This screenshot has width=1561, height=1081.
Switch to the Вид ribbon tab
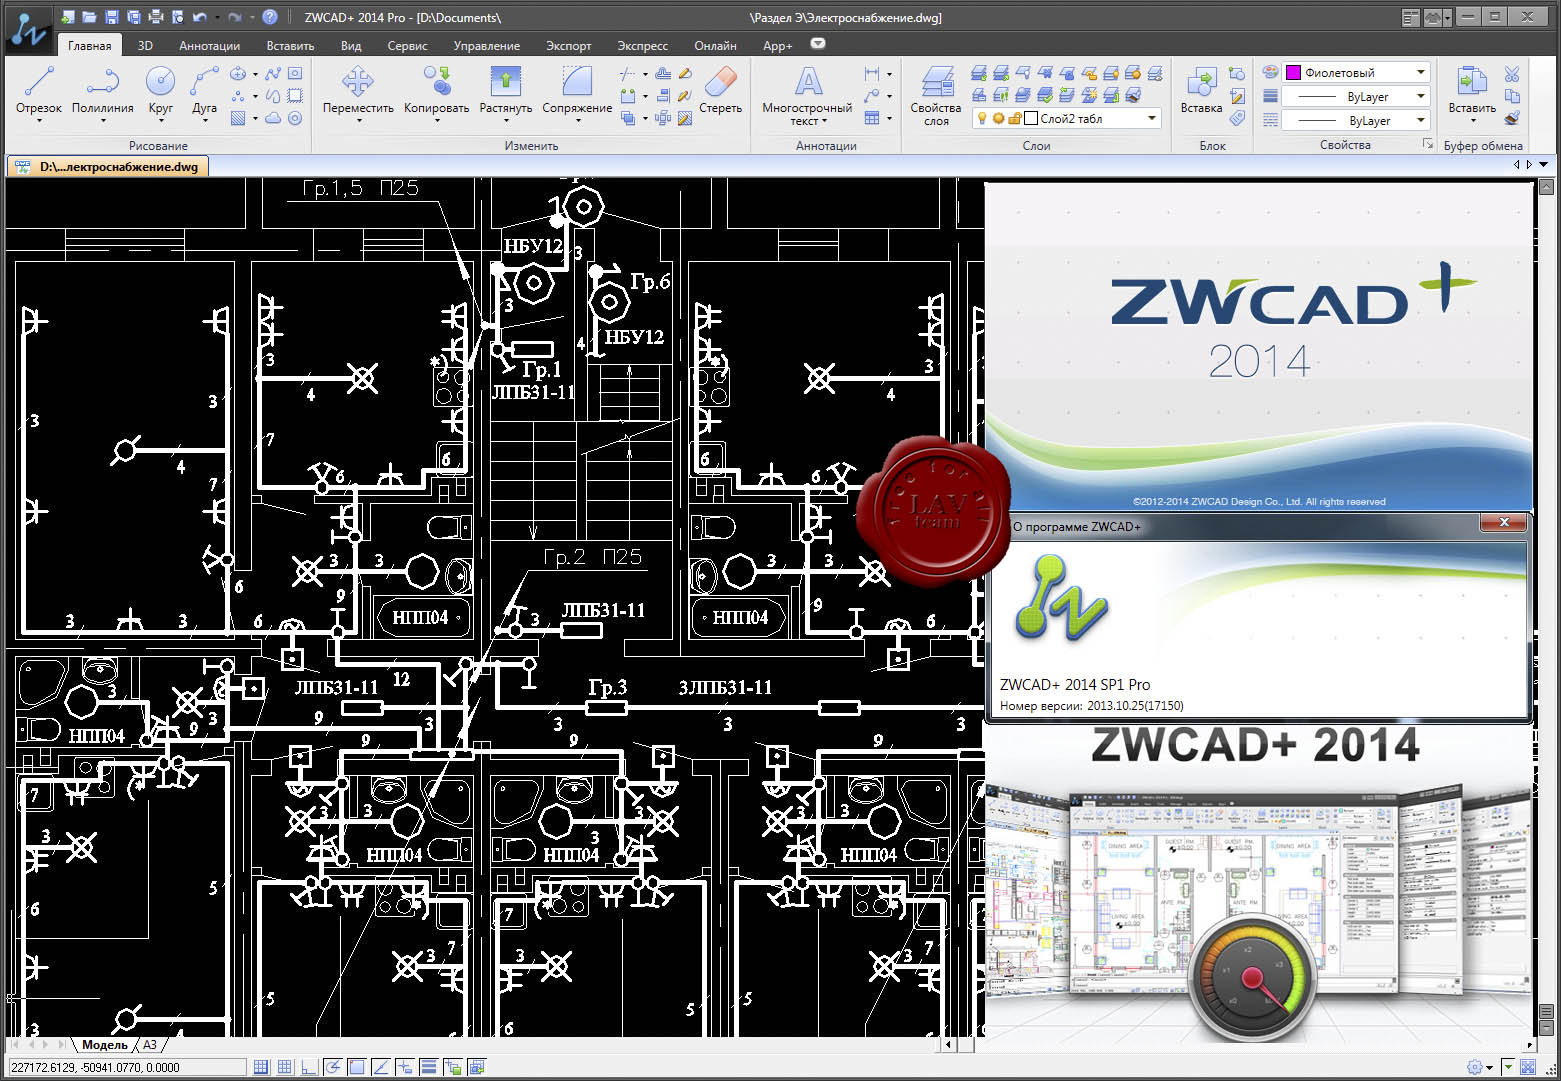(x=351, y=45)
